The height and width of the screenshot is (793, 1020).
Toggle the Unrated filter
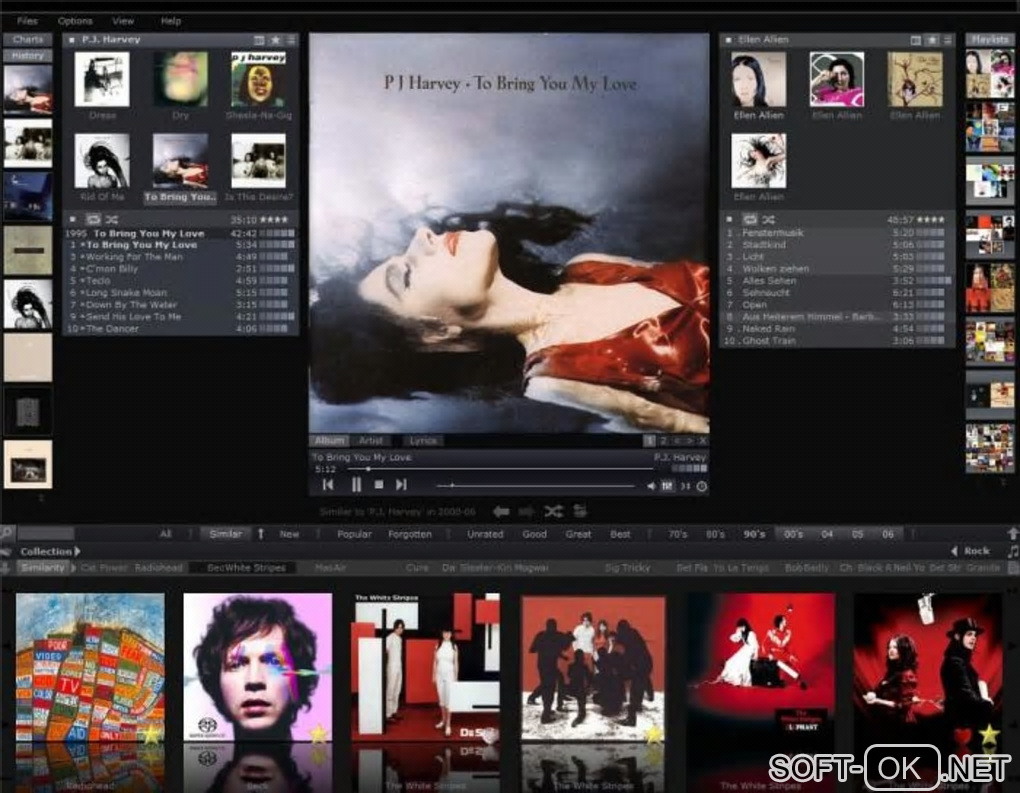point(485,534)
